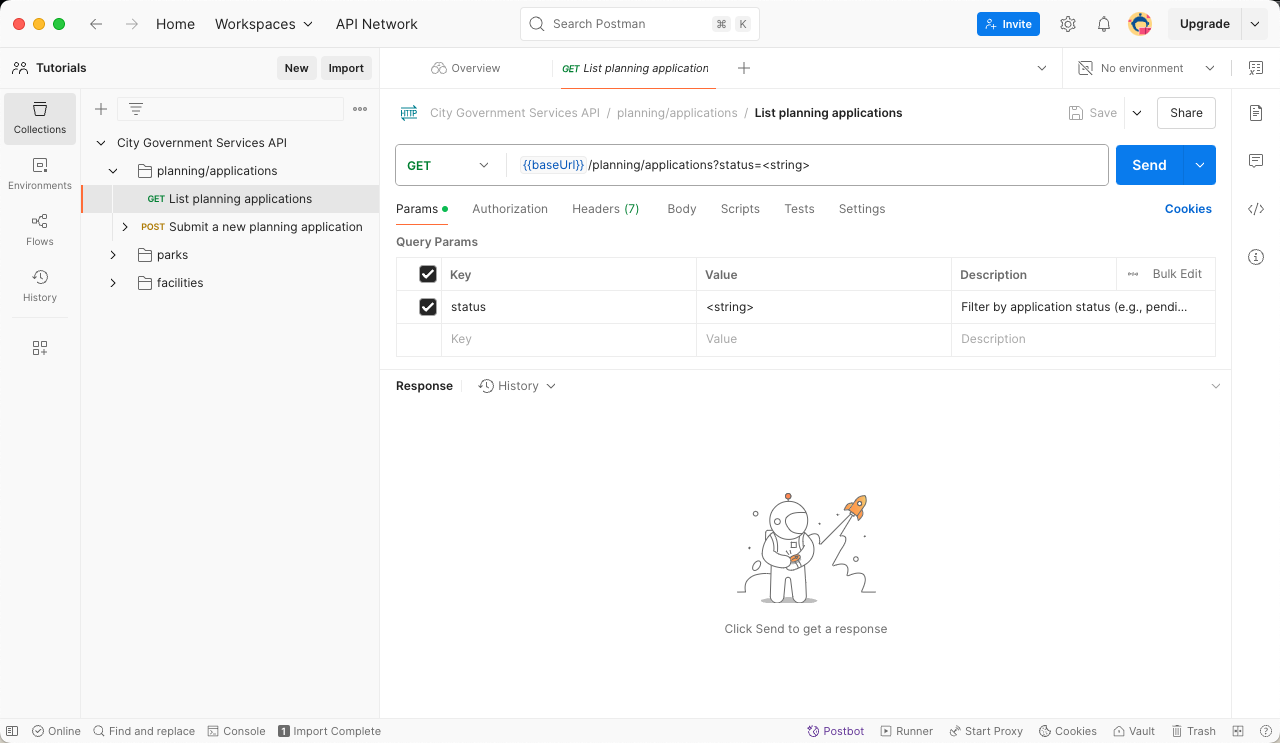Open the GET method dropdown
Image resolution: width=1280 pixels, height=743 pixels.
point(449,165)
